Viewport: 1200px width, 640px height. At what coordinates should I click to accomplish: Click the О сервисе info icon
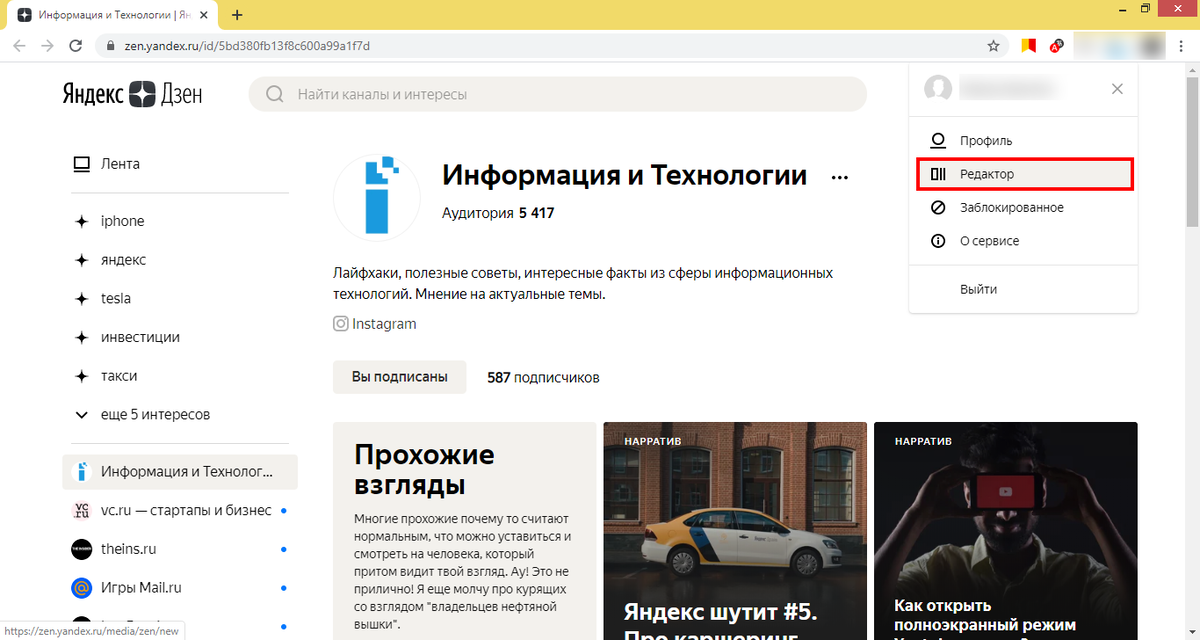tap(938, 241)
